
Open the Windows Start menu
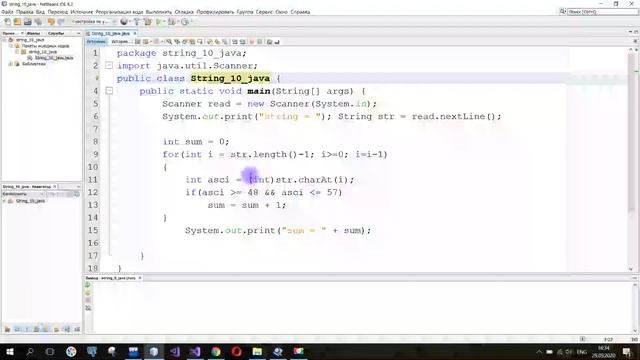(10, 351)
